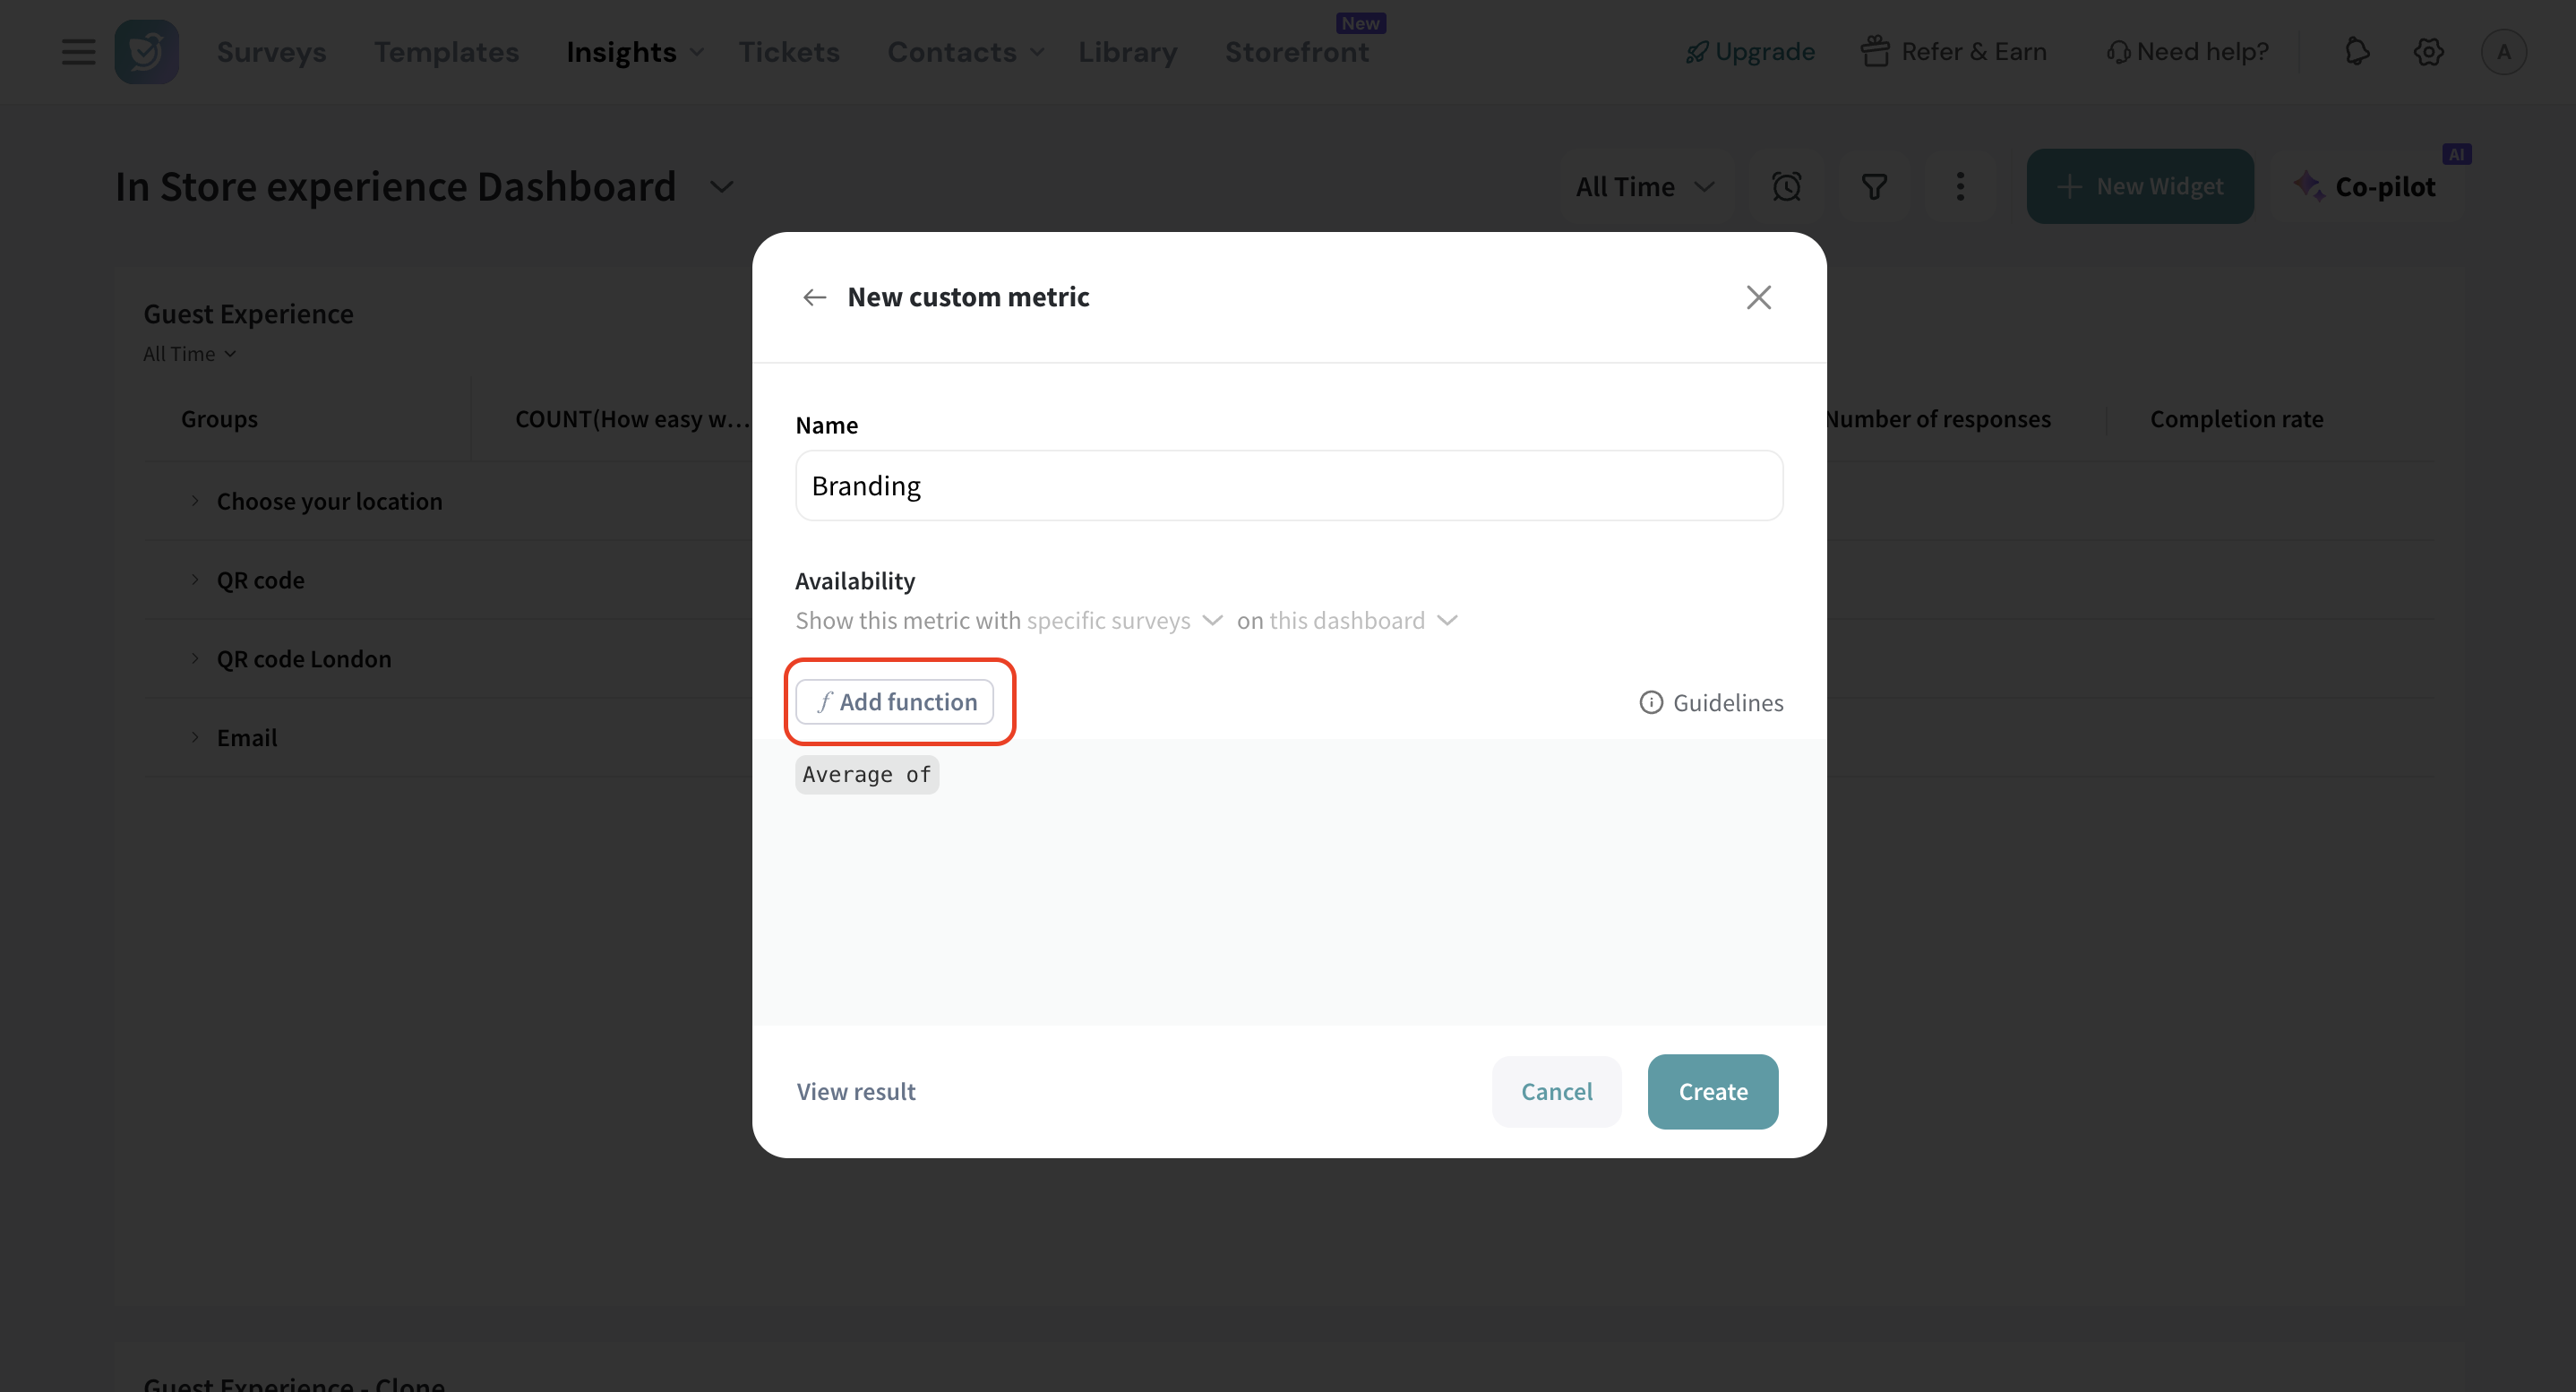Open the this dashboard dropdown
Image resolution: width=2576 pixels, height=1392 pixels.
1362,621
